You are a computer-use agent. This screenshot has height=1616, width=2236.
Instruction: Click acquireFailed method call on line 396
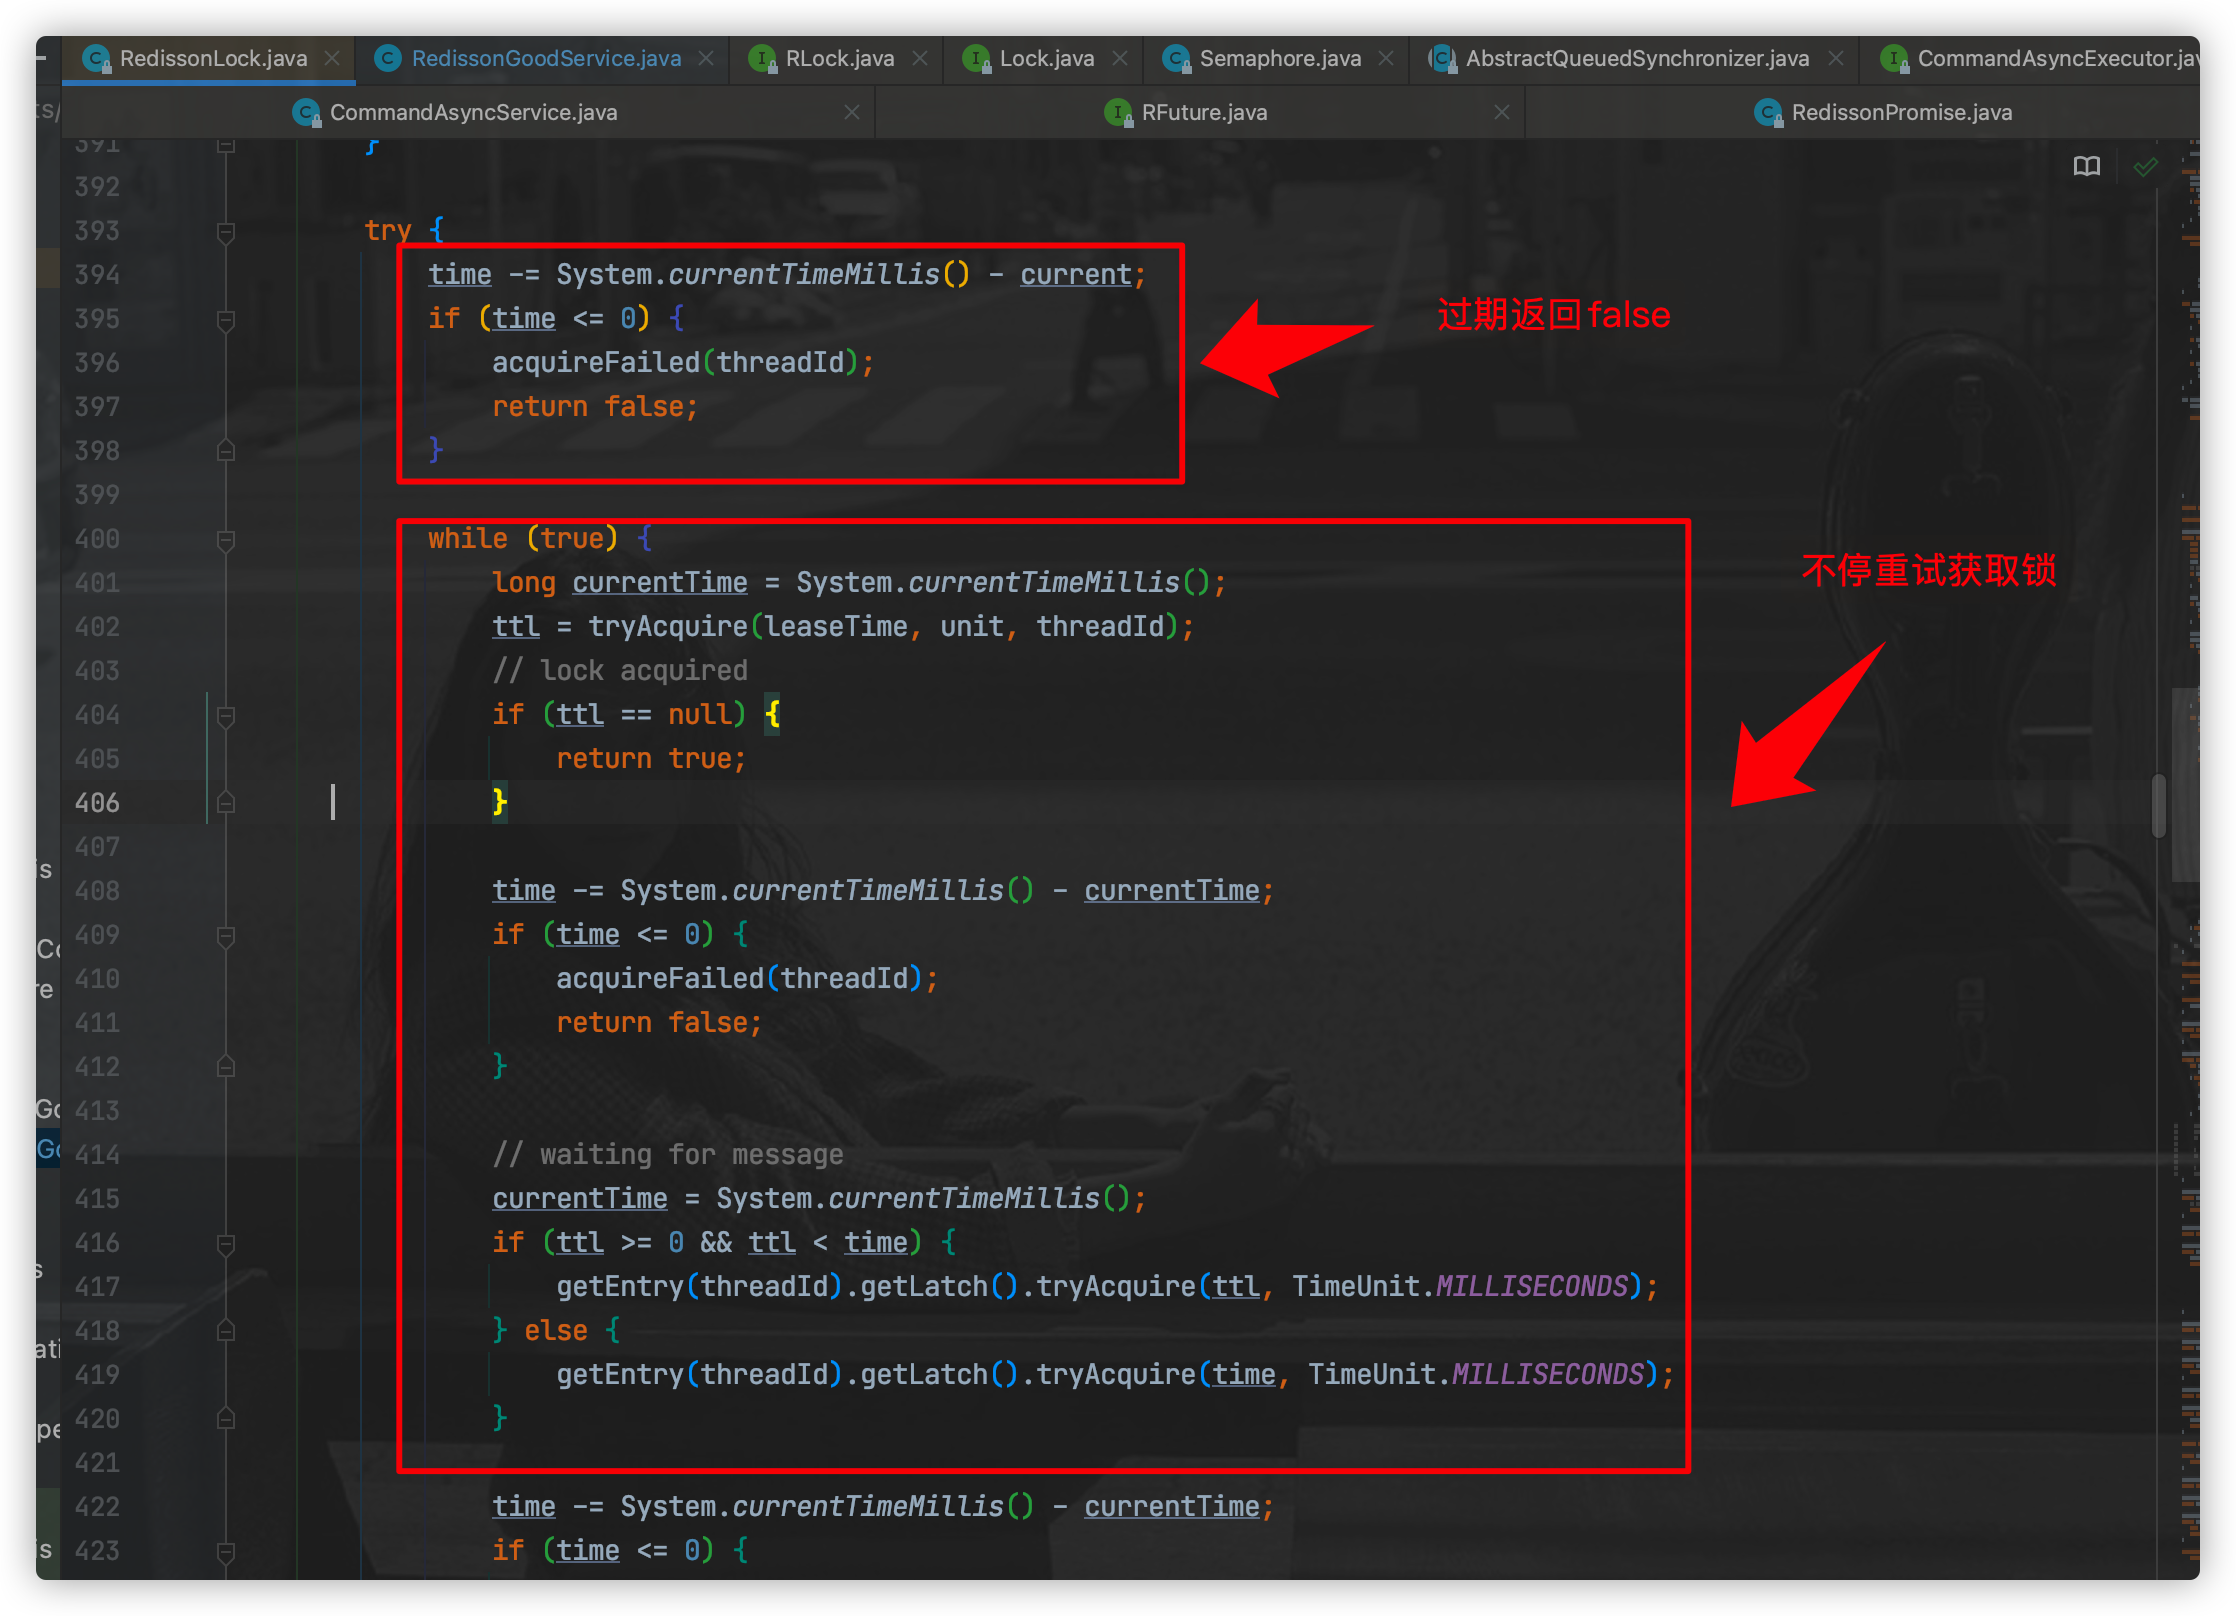(x=595, y=363)
